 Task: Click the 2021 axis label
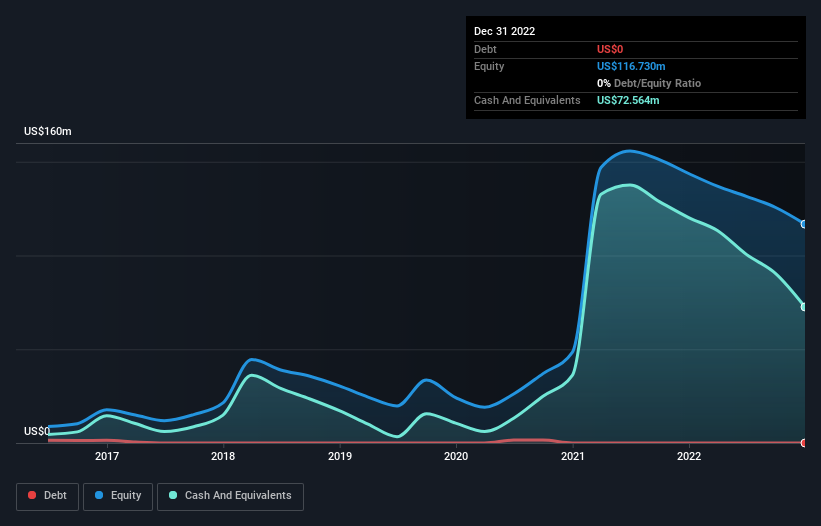(573, 456)
